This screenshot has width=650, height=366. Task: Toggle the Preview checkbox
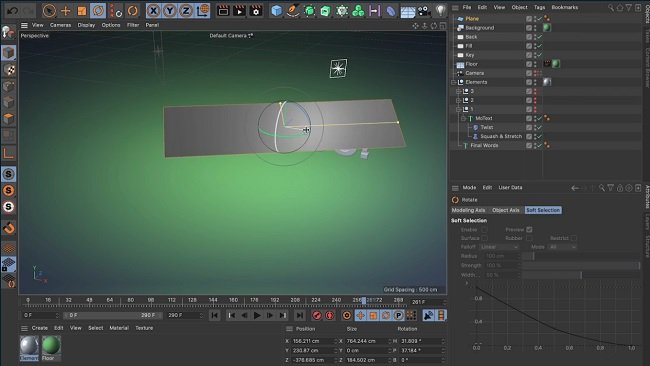(x=529, y=229)
